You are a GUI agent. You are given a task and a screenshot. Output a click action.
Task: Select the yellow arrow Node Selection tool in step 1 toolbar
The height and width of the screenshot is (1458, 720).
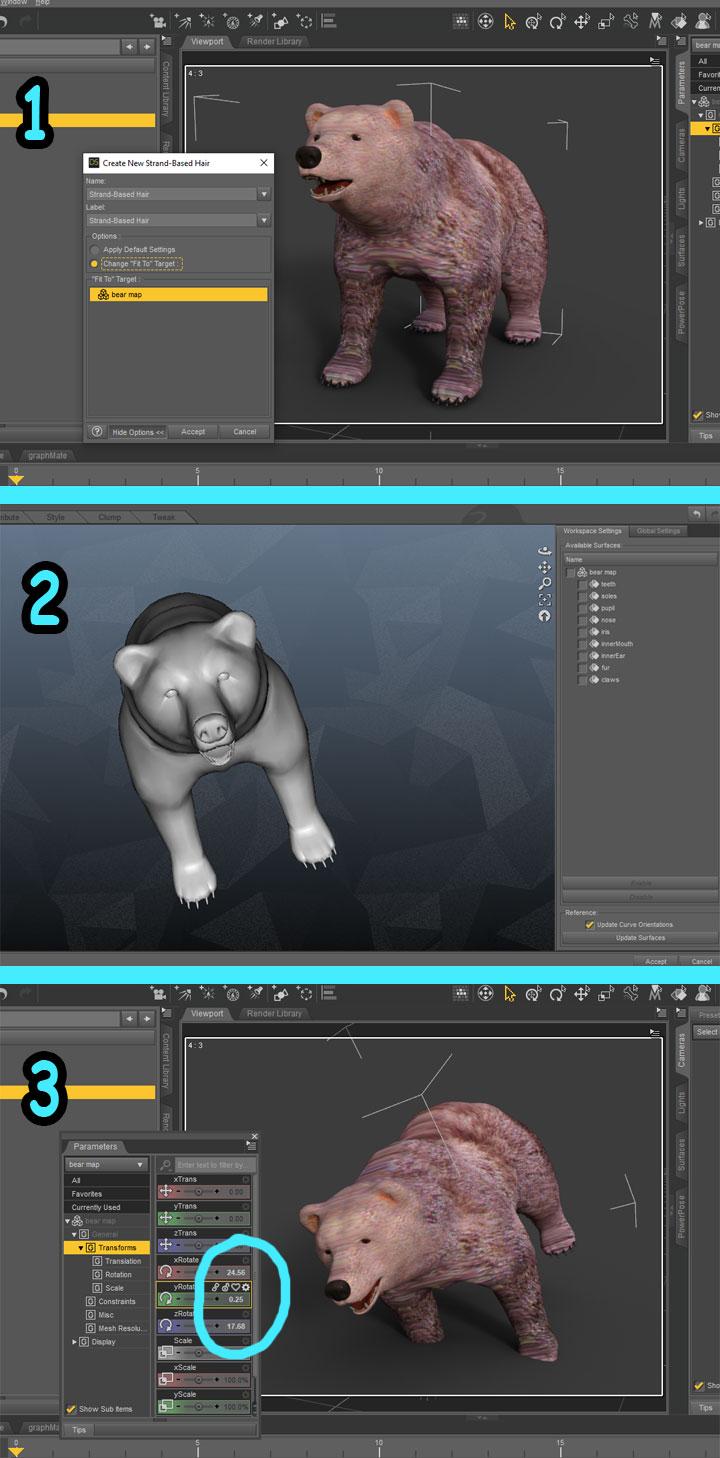coord(510,20)
